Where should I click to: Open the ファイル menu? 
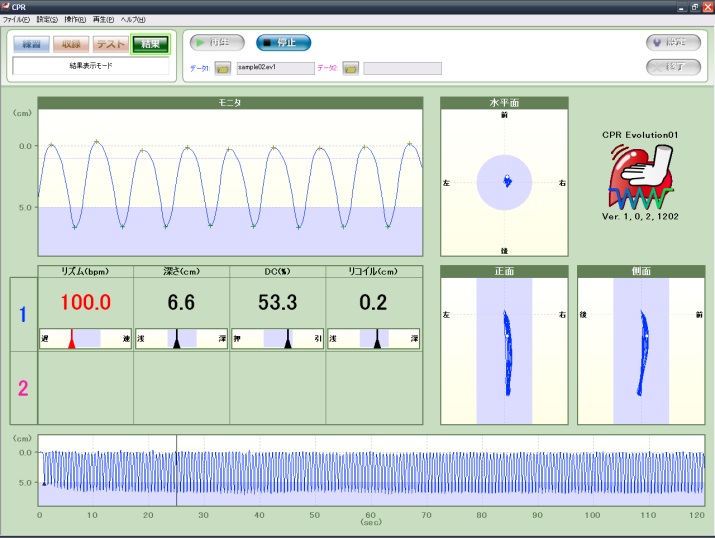tap(17, 20)
